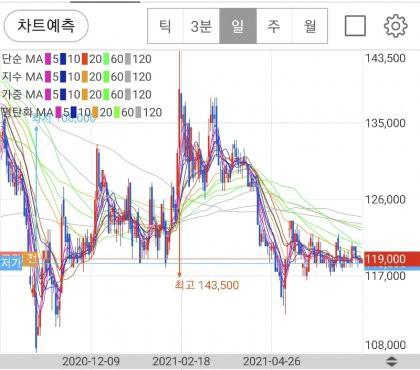This screenshot has width=420, height=370.
Task: Click the 2021-04-26 date label
Action: click(272, 361)
